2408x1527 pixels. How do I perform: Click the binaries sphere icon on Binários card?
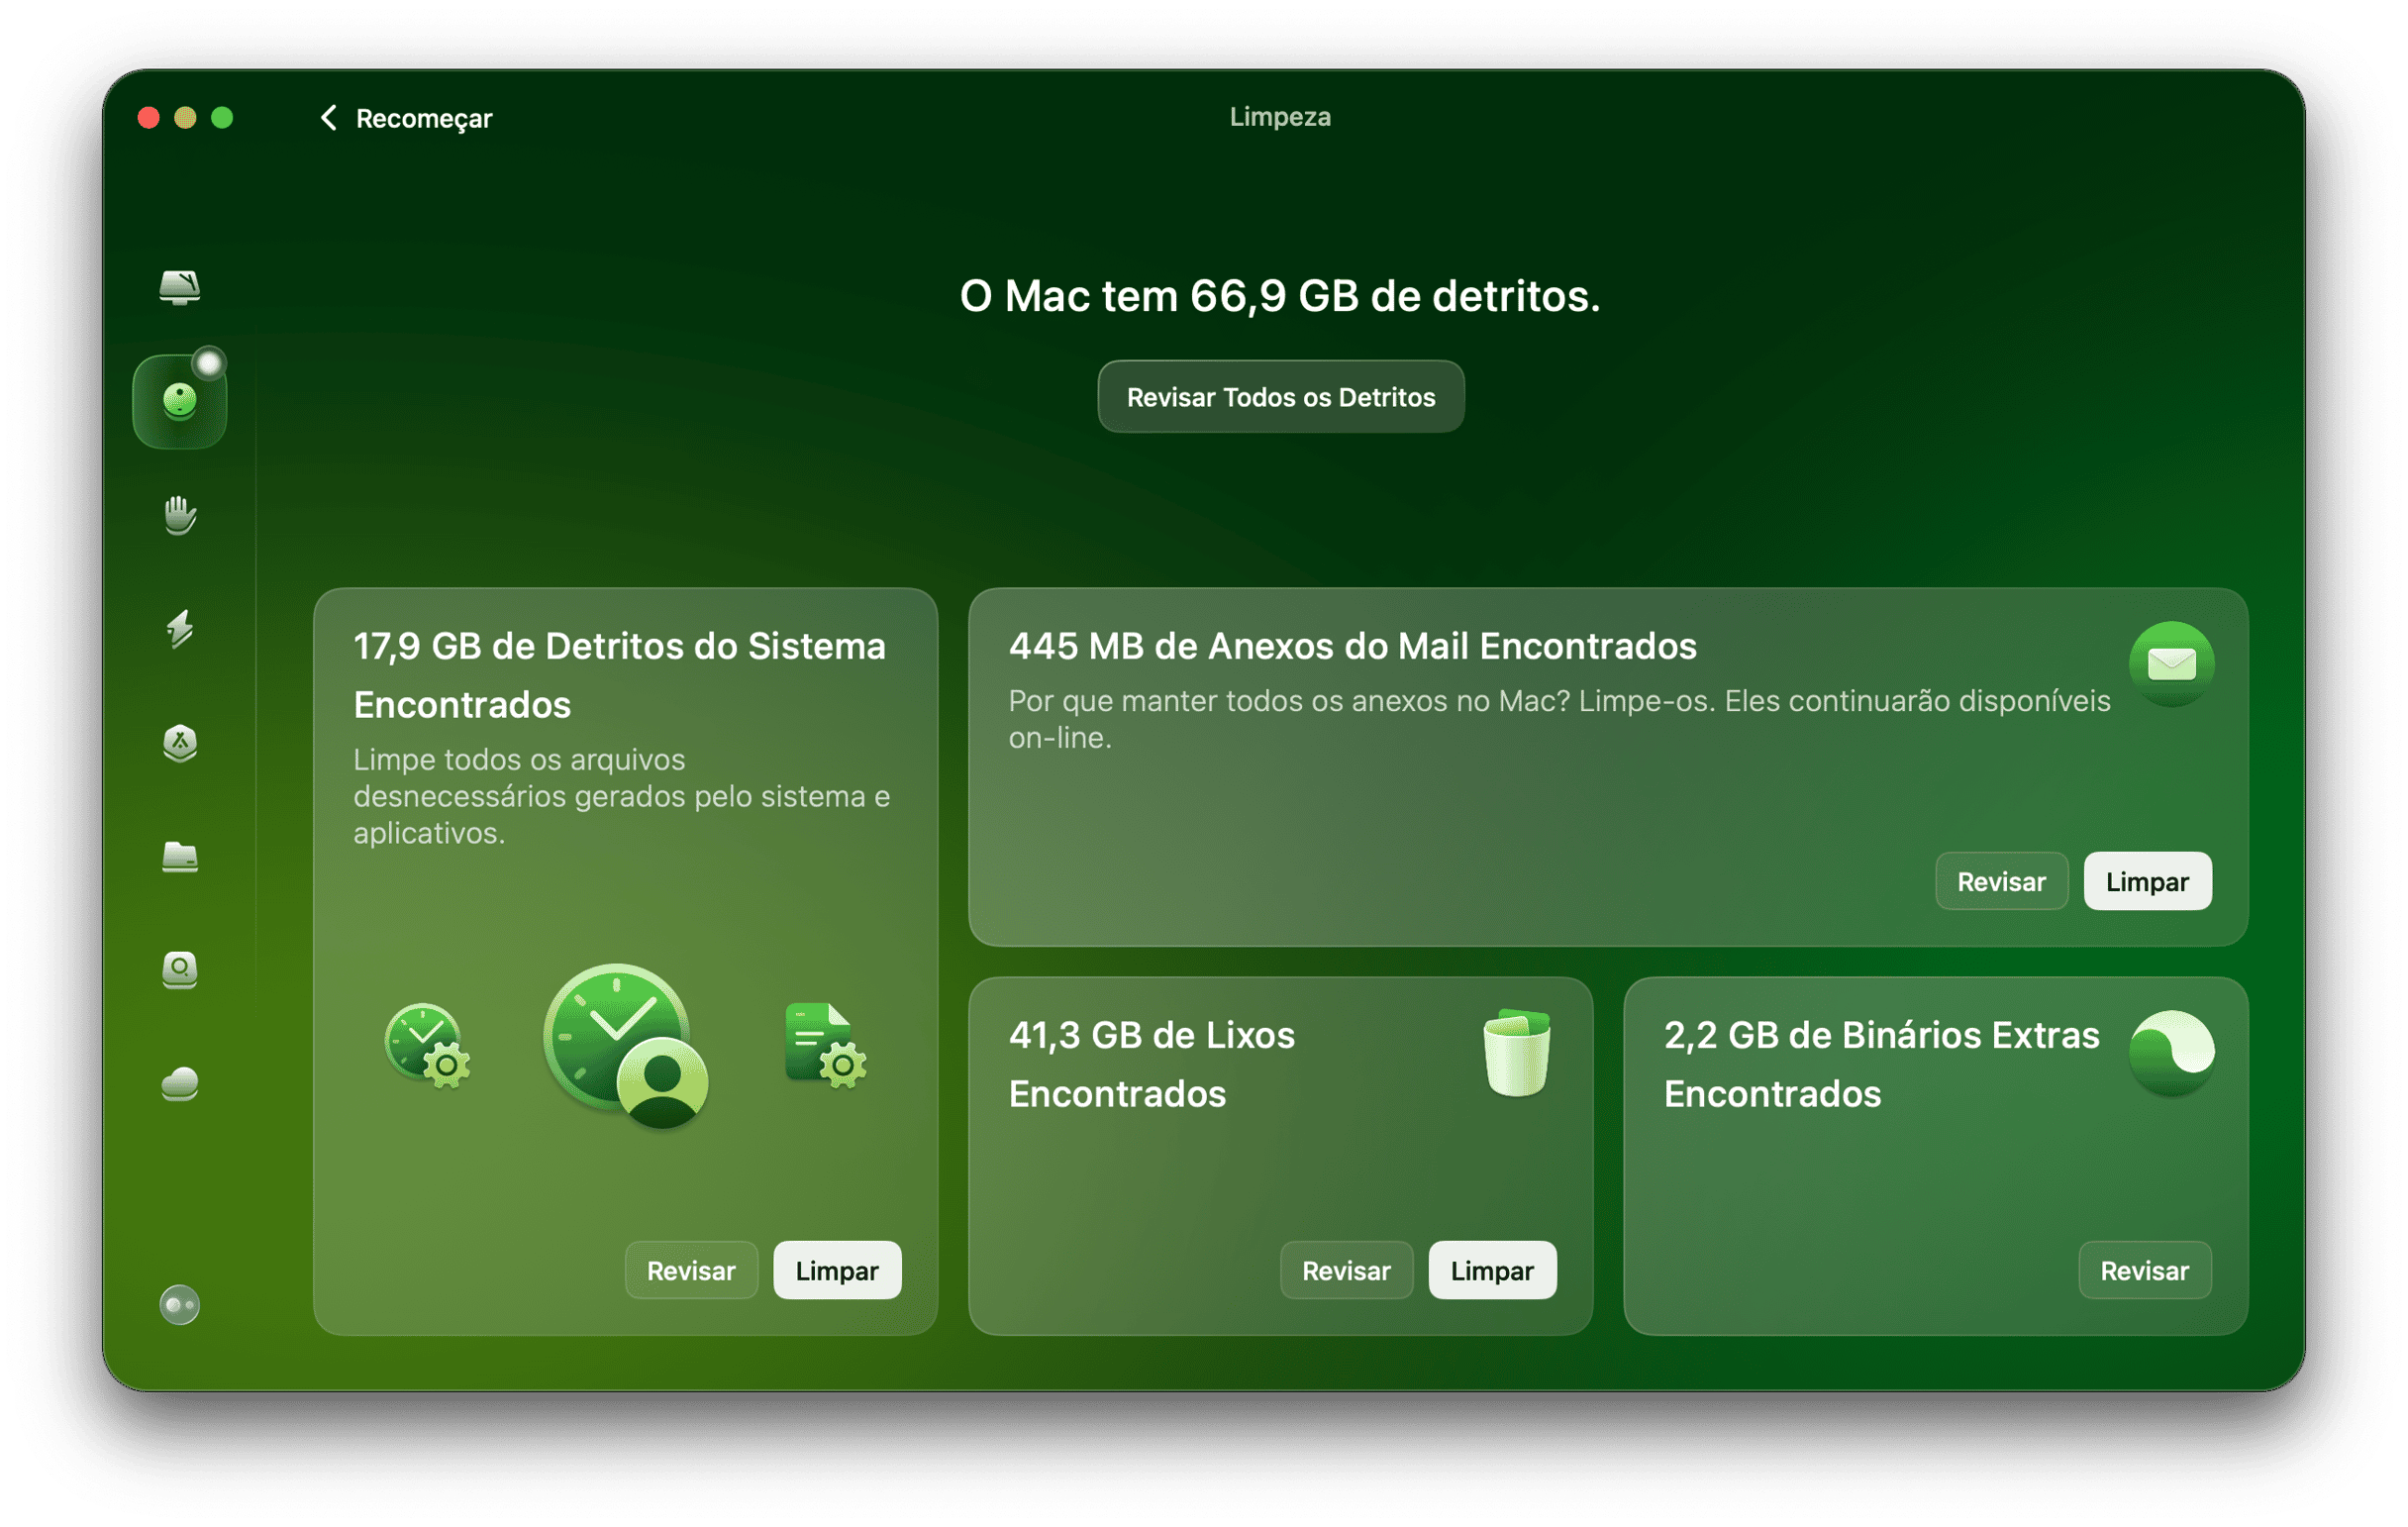pyautogui.click(x=2172, y=1051)
